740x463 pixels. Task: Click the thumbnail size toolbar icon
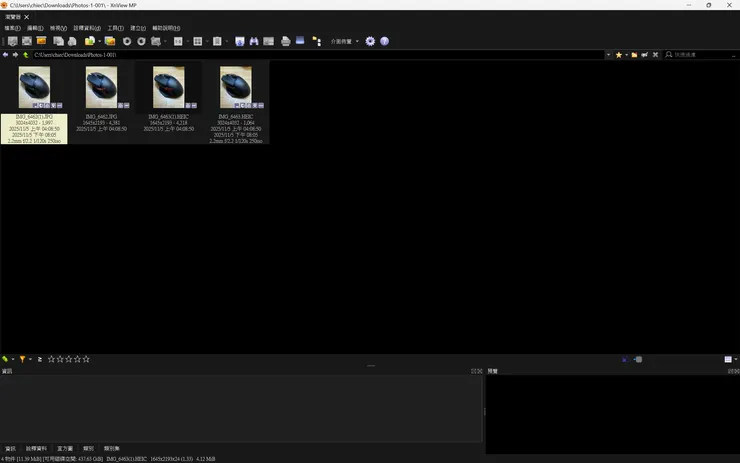point(178,42)
